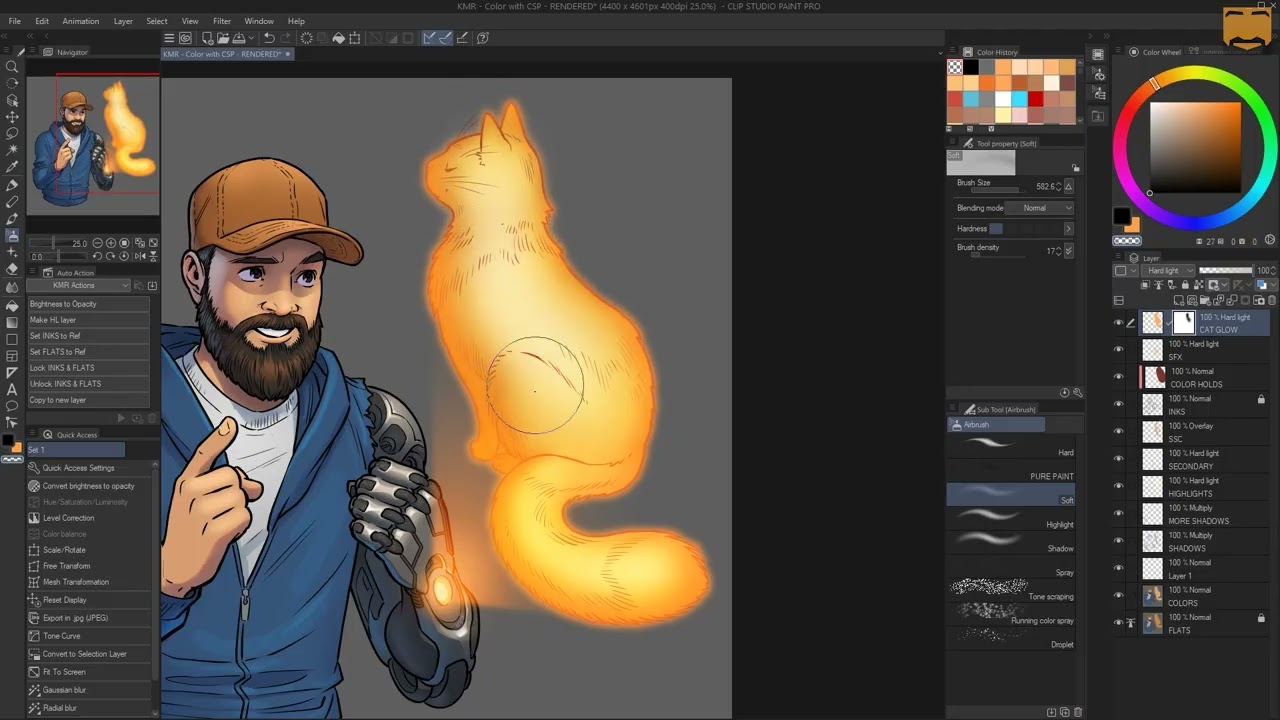Select the Pen tool in the toolbar

coord(12,185)
